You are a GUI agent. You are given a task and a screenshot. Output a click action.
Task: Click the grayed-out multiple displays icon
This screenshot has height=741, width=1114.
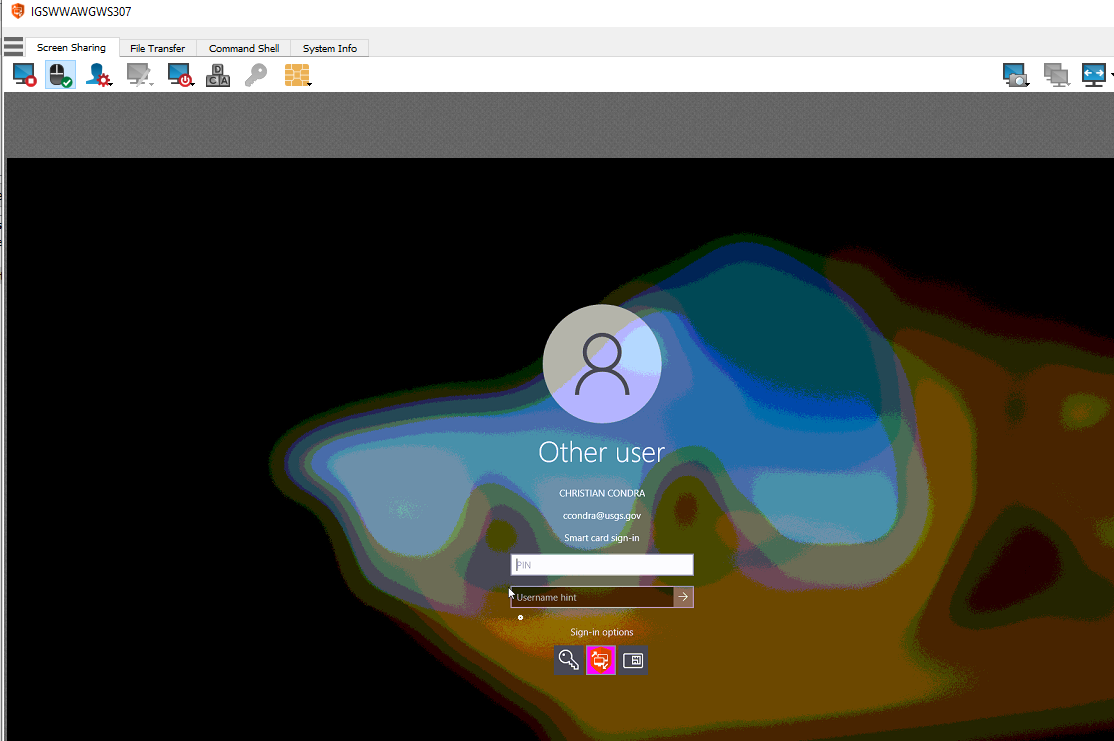(x=1056, y=75)
